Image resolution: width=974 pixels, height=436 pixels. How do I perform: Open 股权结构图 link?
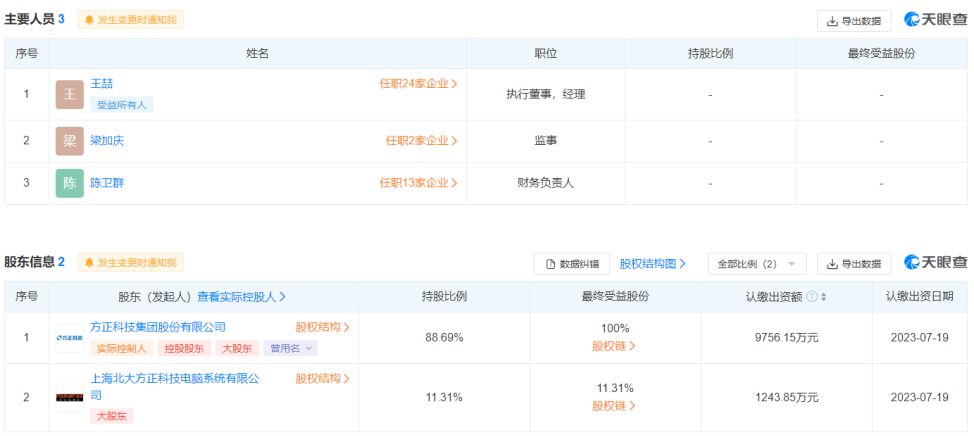(653, 264)
